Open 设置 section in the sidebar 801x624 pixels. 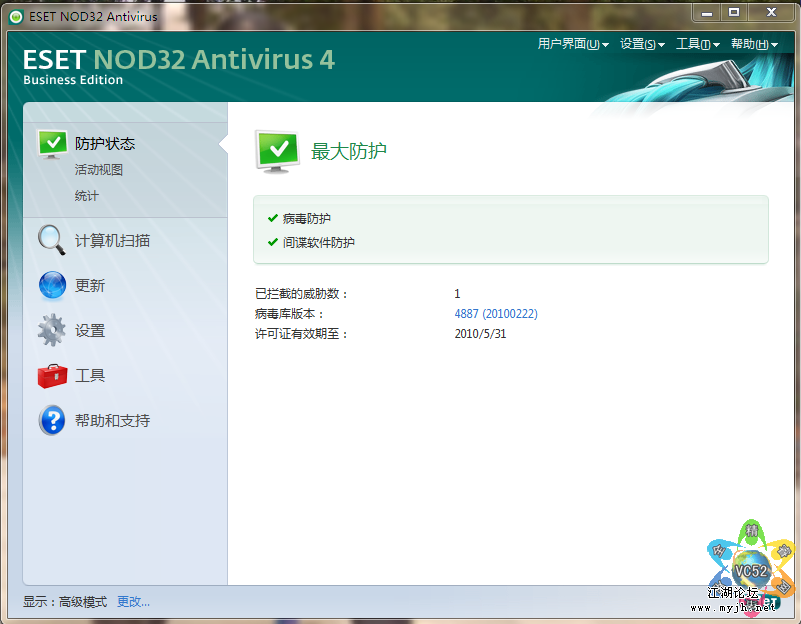(90, 330)
